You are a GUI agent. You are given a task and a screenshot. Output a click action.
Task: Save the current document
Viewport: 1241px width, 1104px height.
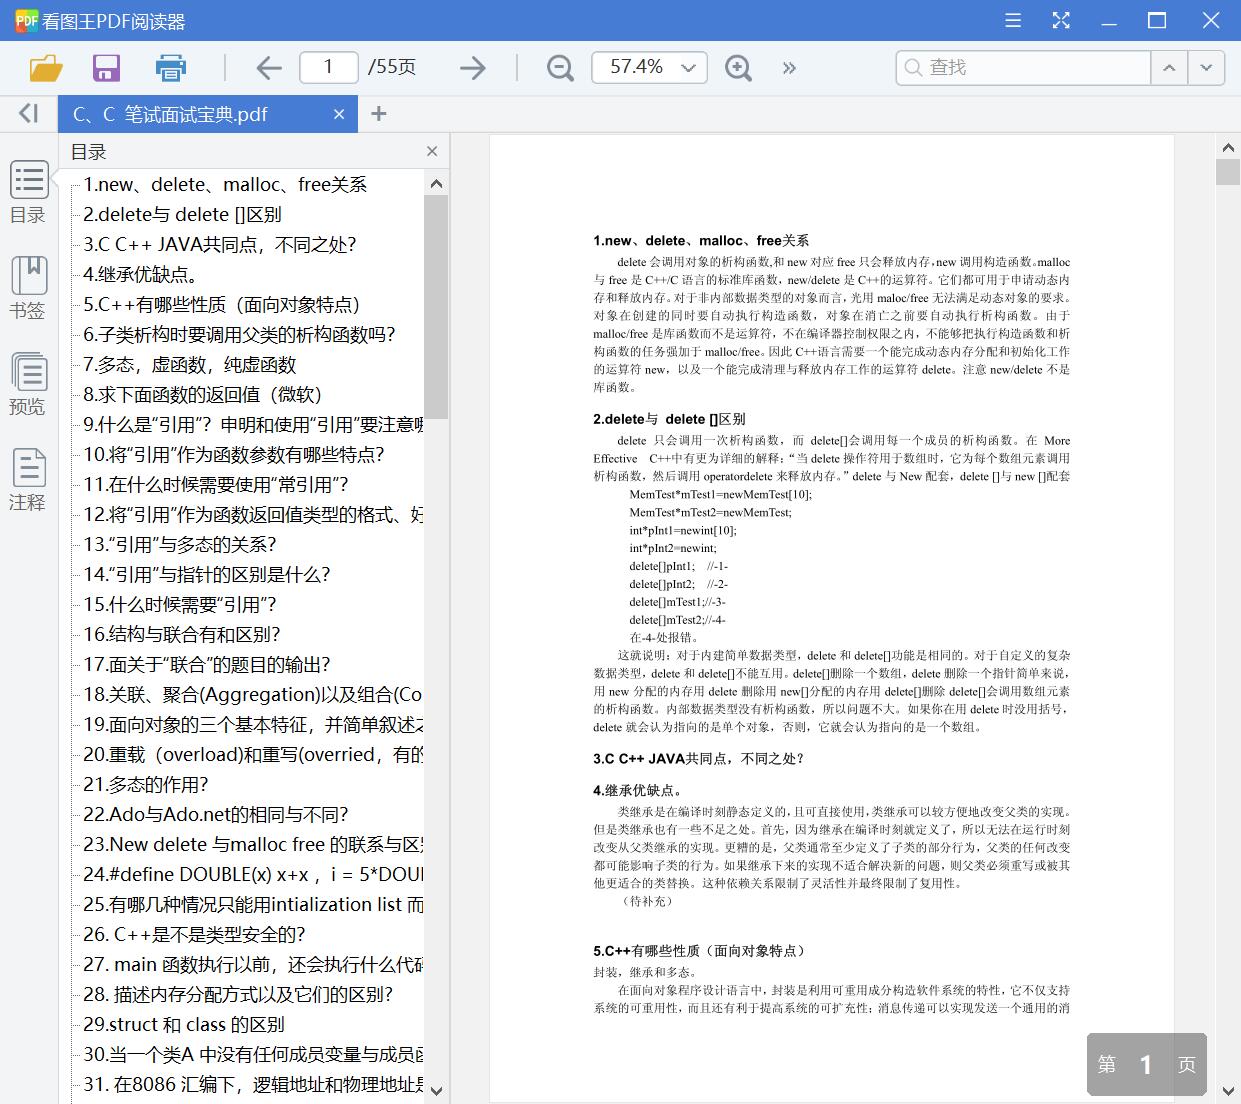106,67
